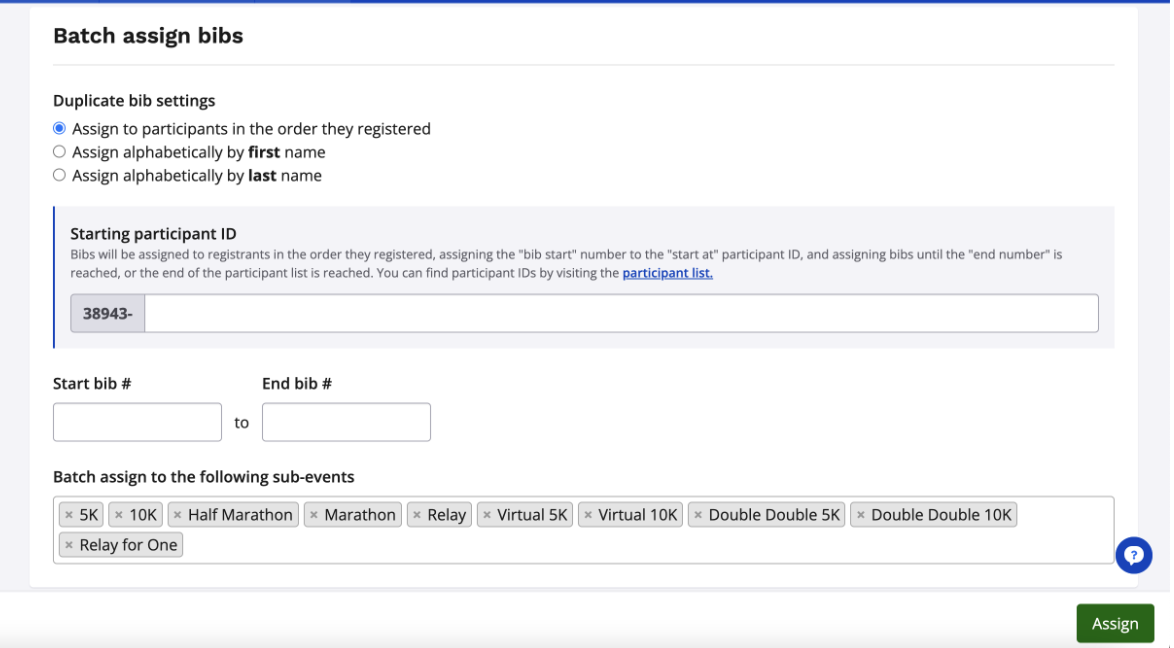
Task: Select assign alphabetically by first name
Action: (60, 152)
